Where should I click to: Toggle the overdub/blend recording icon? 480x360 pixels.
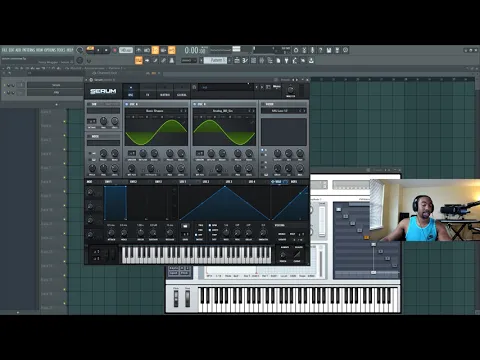pos(163,50)
